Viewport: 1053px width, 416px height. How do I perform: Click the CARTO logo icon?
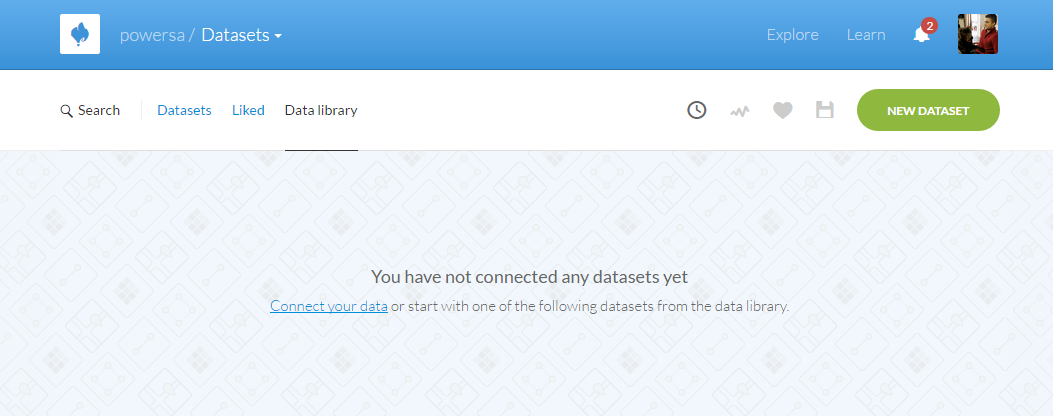[x=80, y=34]
